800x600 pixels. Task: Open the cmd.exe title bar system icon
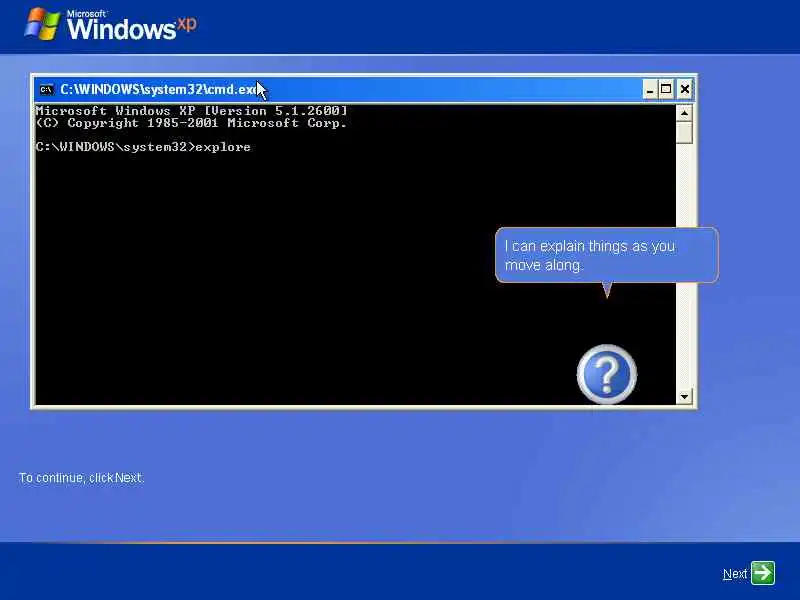point(46,89)
